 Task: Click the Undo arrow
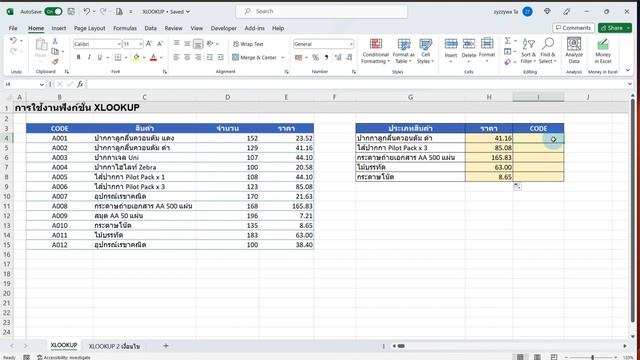[x=13, y=40]
